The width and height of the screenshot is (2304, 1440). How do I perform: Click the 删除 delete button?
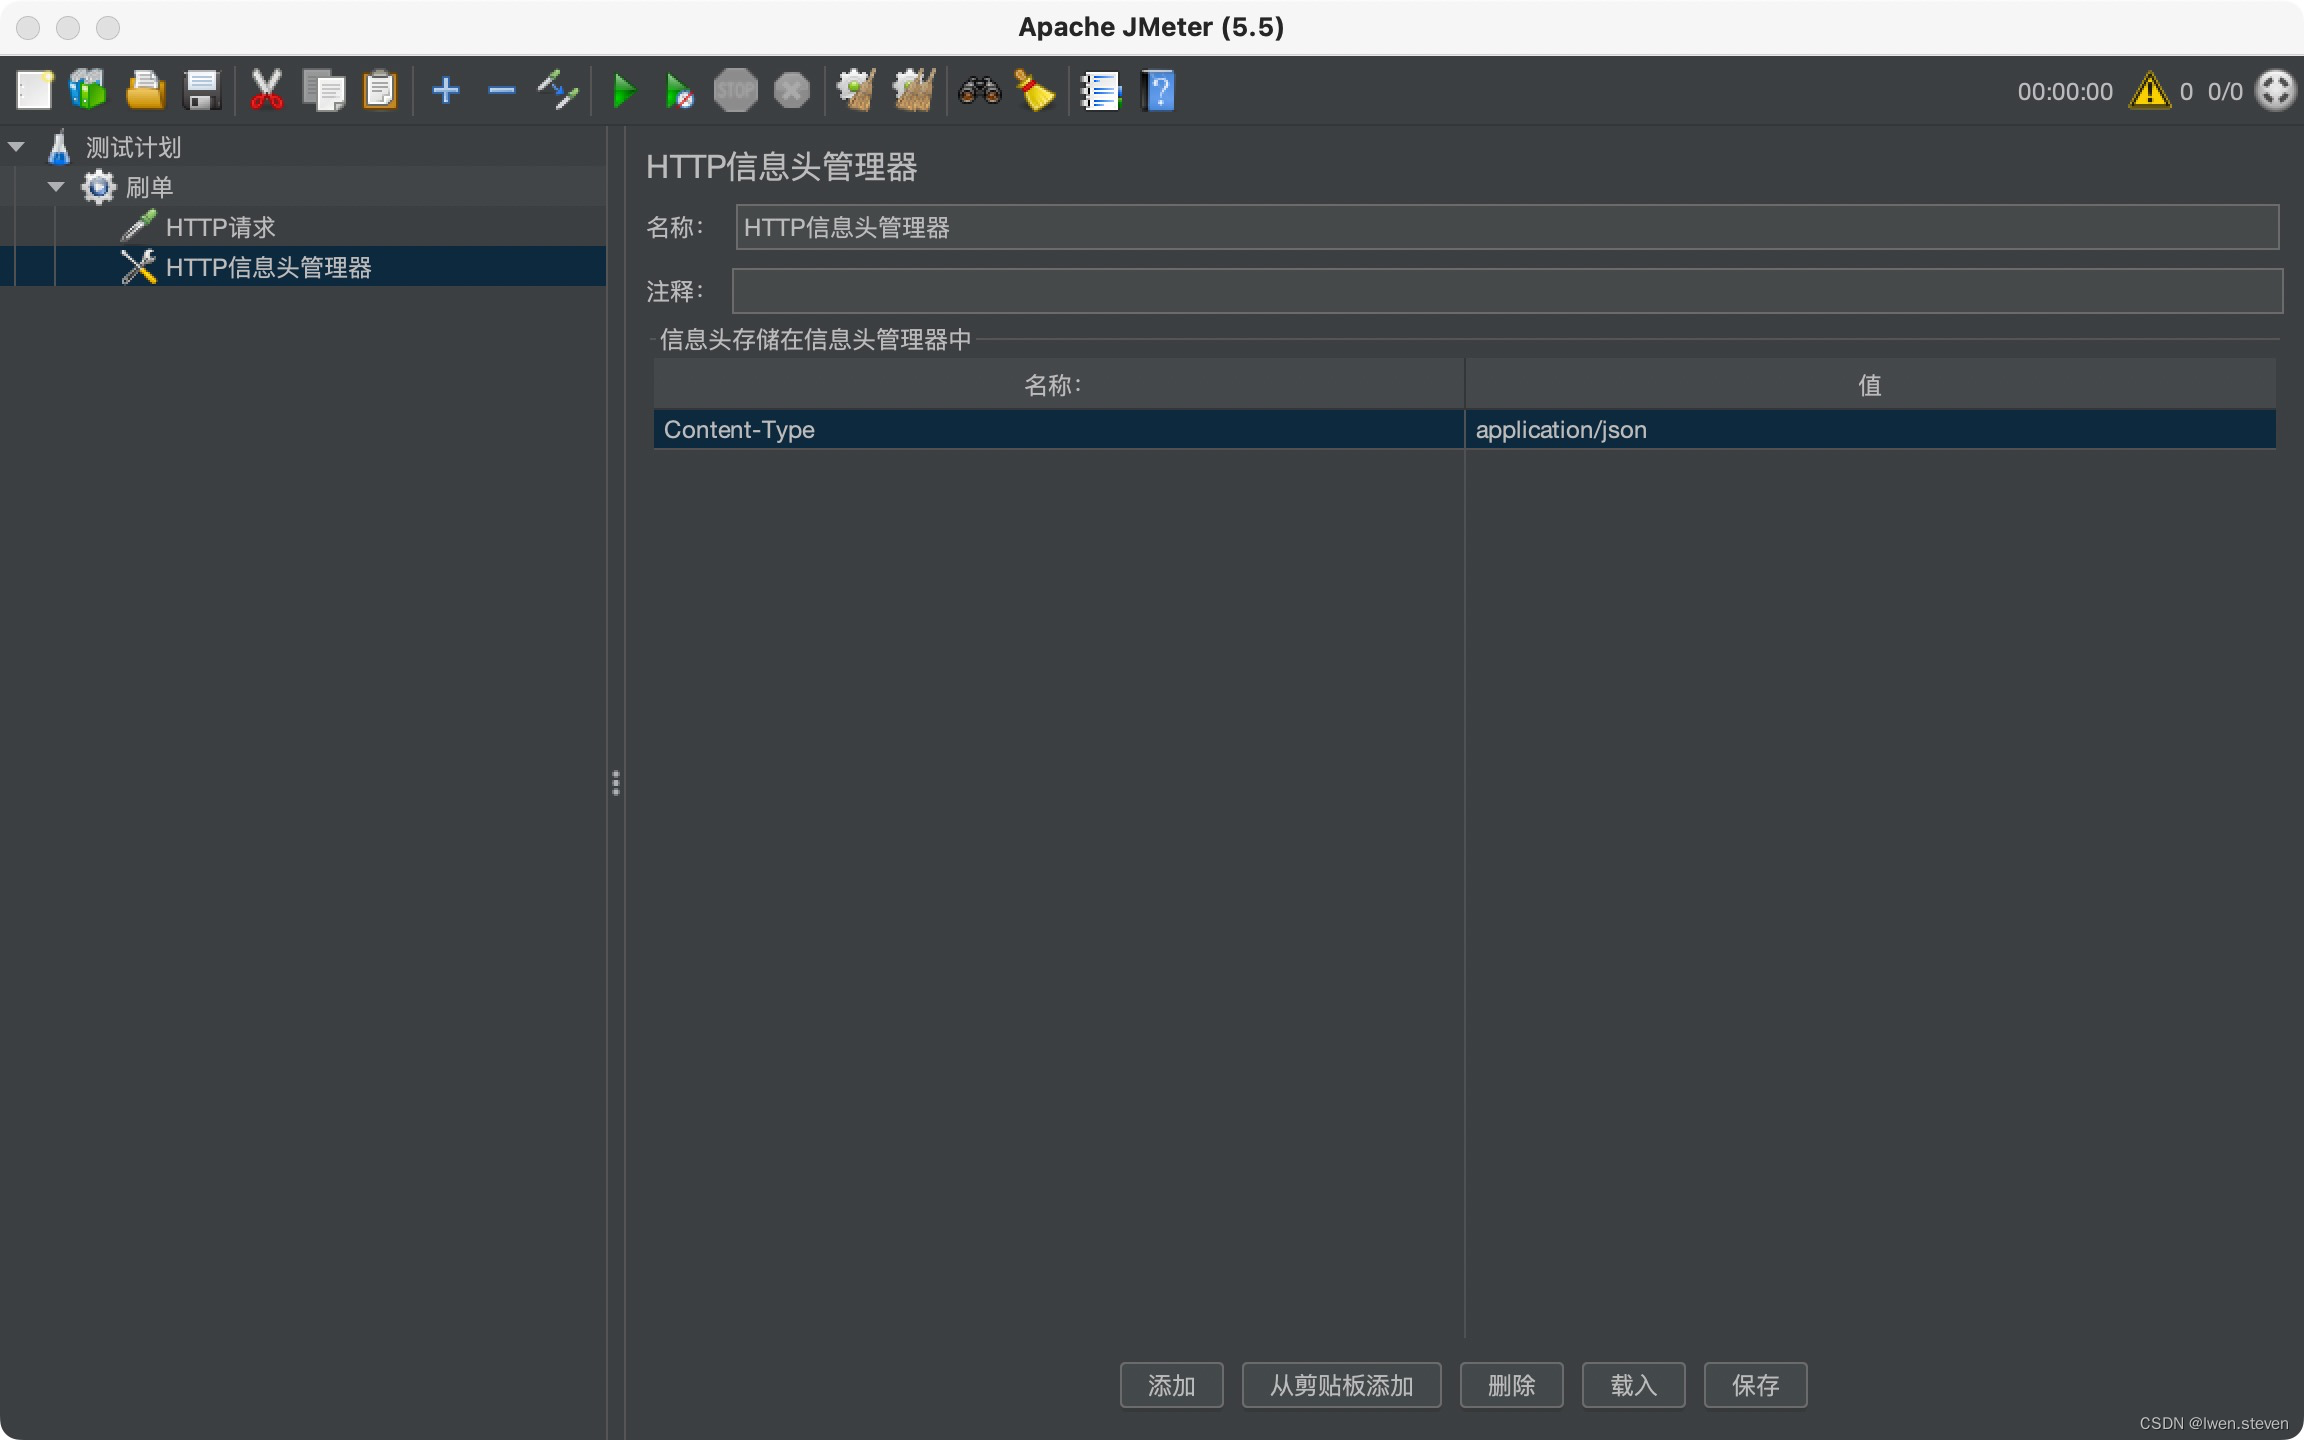point(1511,1385)
